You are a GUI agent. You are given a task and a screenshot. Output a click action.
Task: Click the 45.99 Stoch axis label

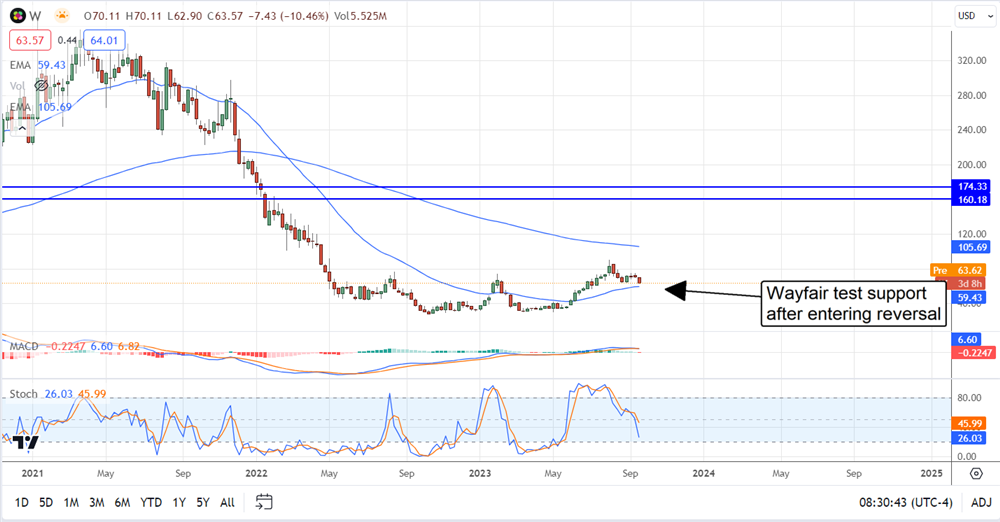tap(969, 424)
